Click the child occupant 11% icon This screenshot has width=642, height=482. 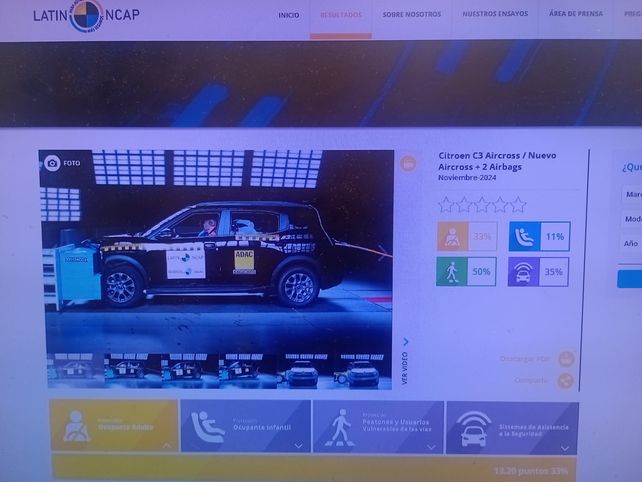pos(524,236)
